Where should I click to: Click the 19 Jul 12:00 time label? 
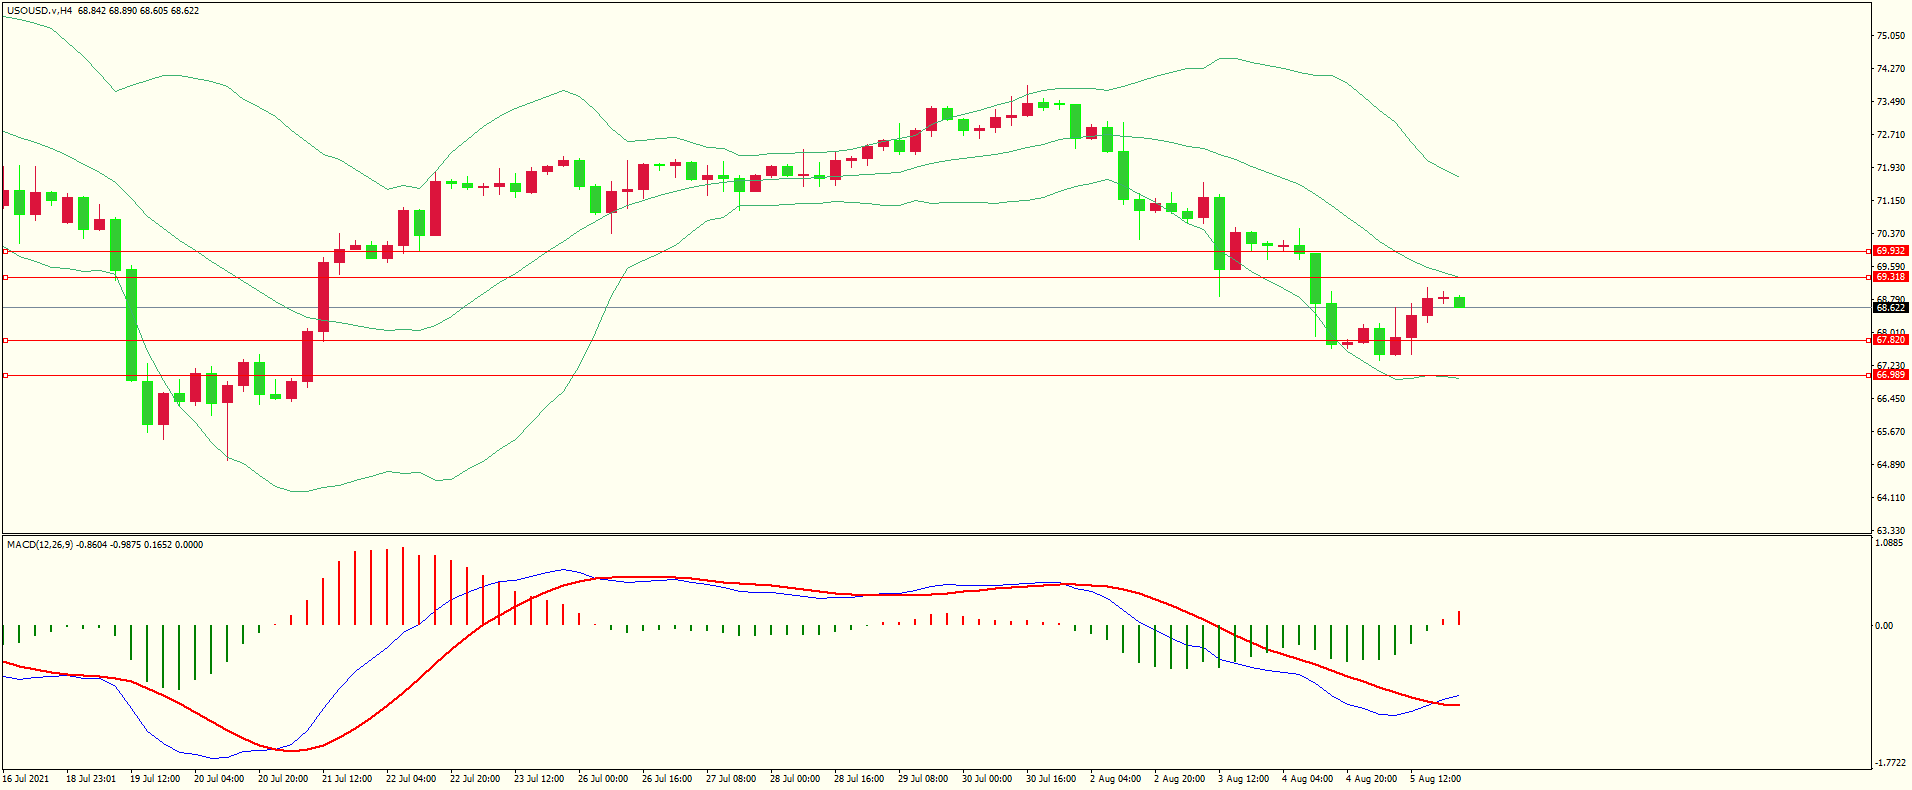tap(155, 779)
